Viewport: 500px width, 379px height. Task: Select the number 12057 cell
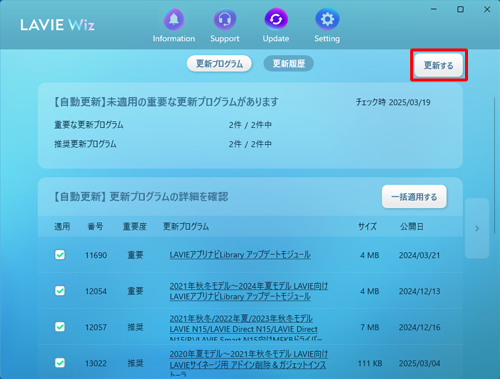96,327
